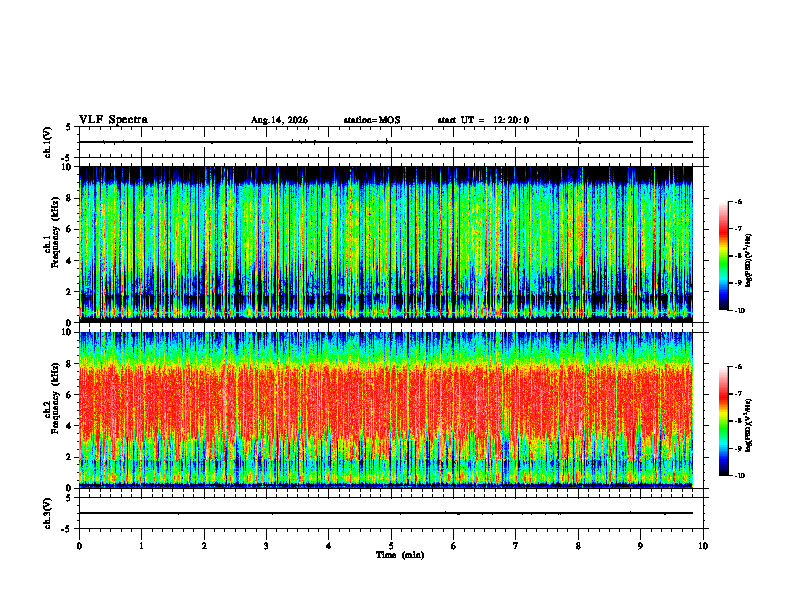Click the "8" frequency tick of the ch.2 spectrogram

click(70, 364)
